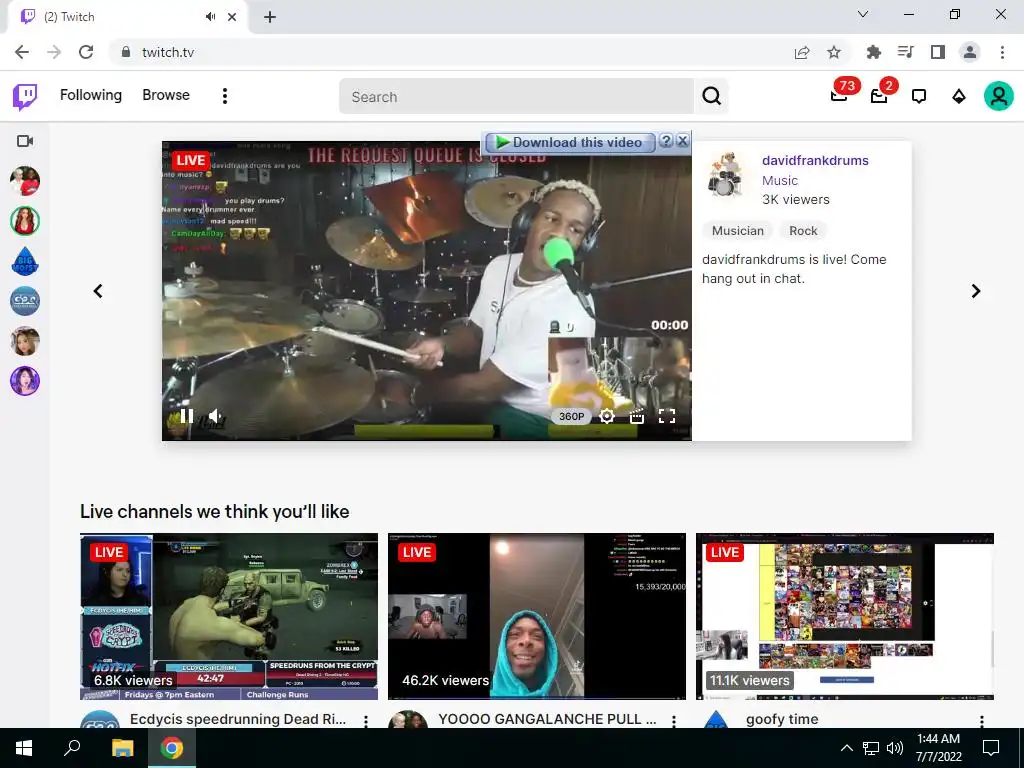Open the Following page
This screenshot has width=1024, height=768.
tap(91, 95)
